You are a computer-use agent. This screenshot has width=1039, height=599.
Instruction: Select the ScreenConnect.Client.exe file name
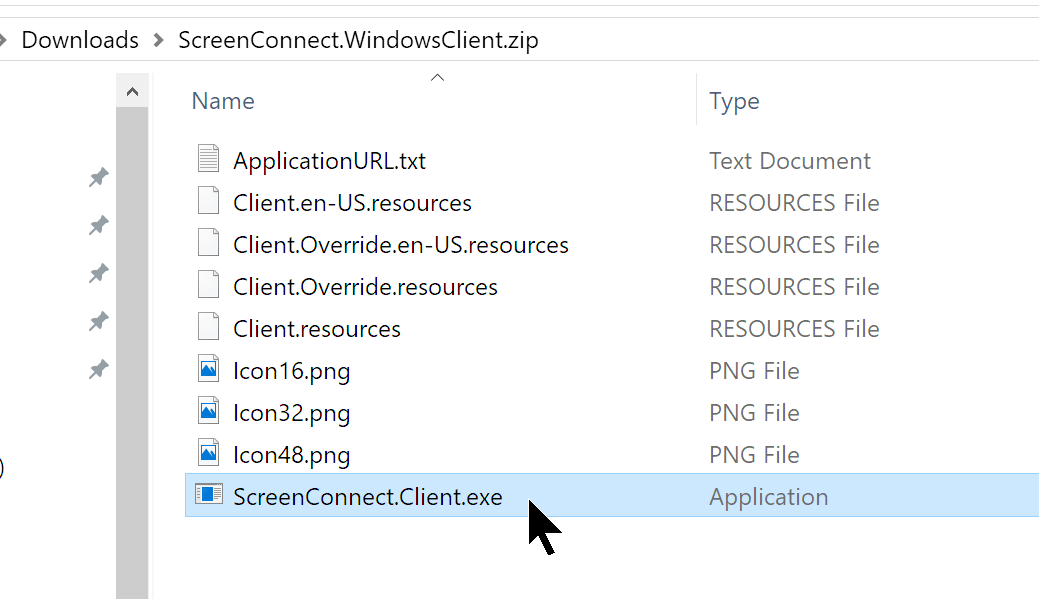point(368,497)
